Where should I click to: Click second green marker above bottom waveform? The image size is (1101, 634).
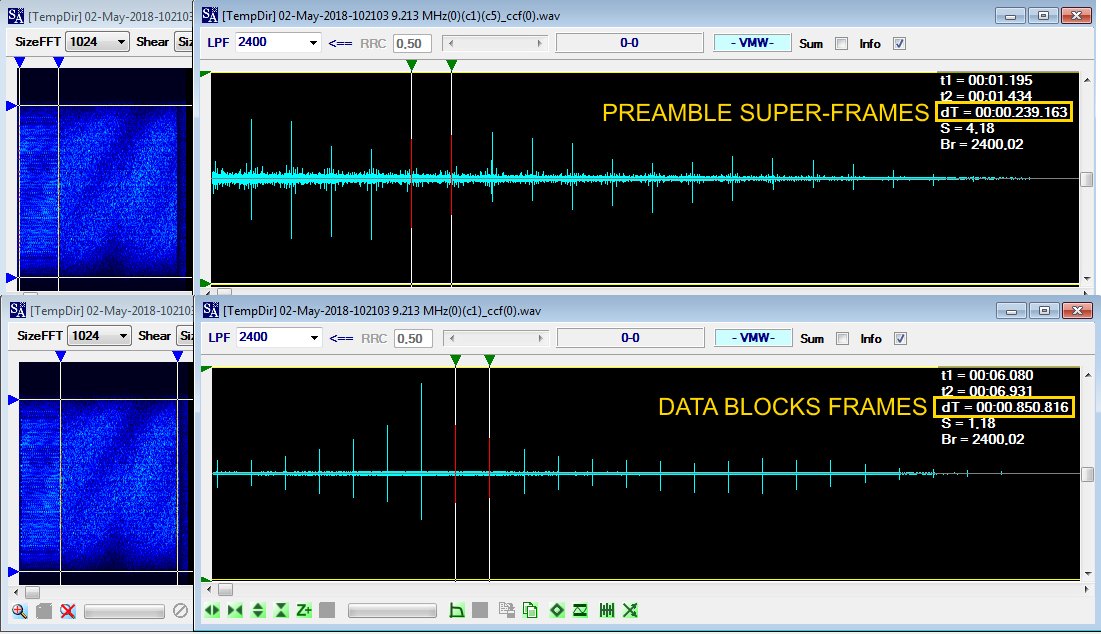(x=489, y=360)
